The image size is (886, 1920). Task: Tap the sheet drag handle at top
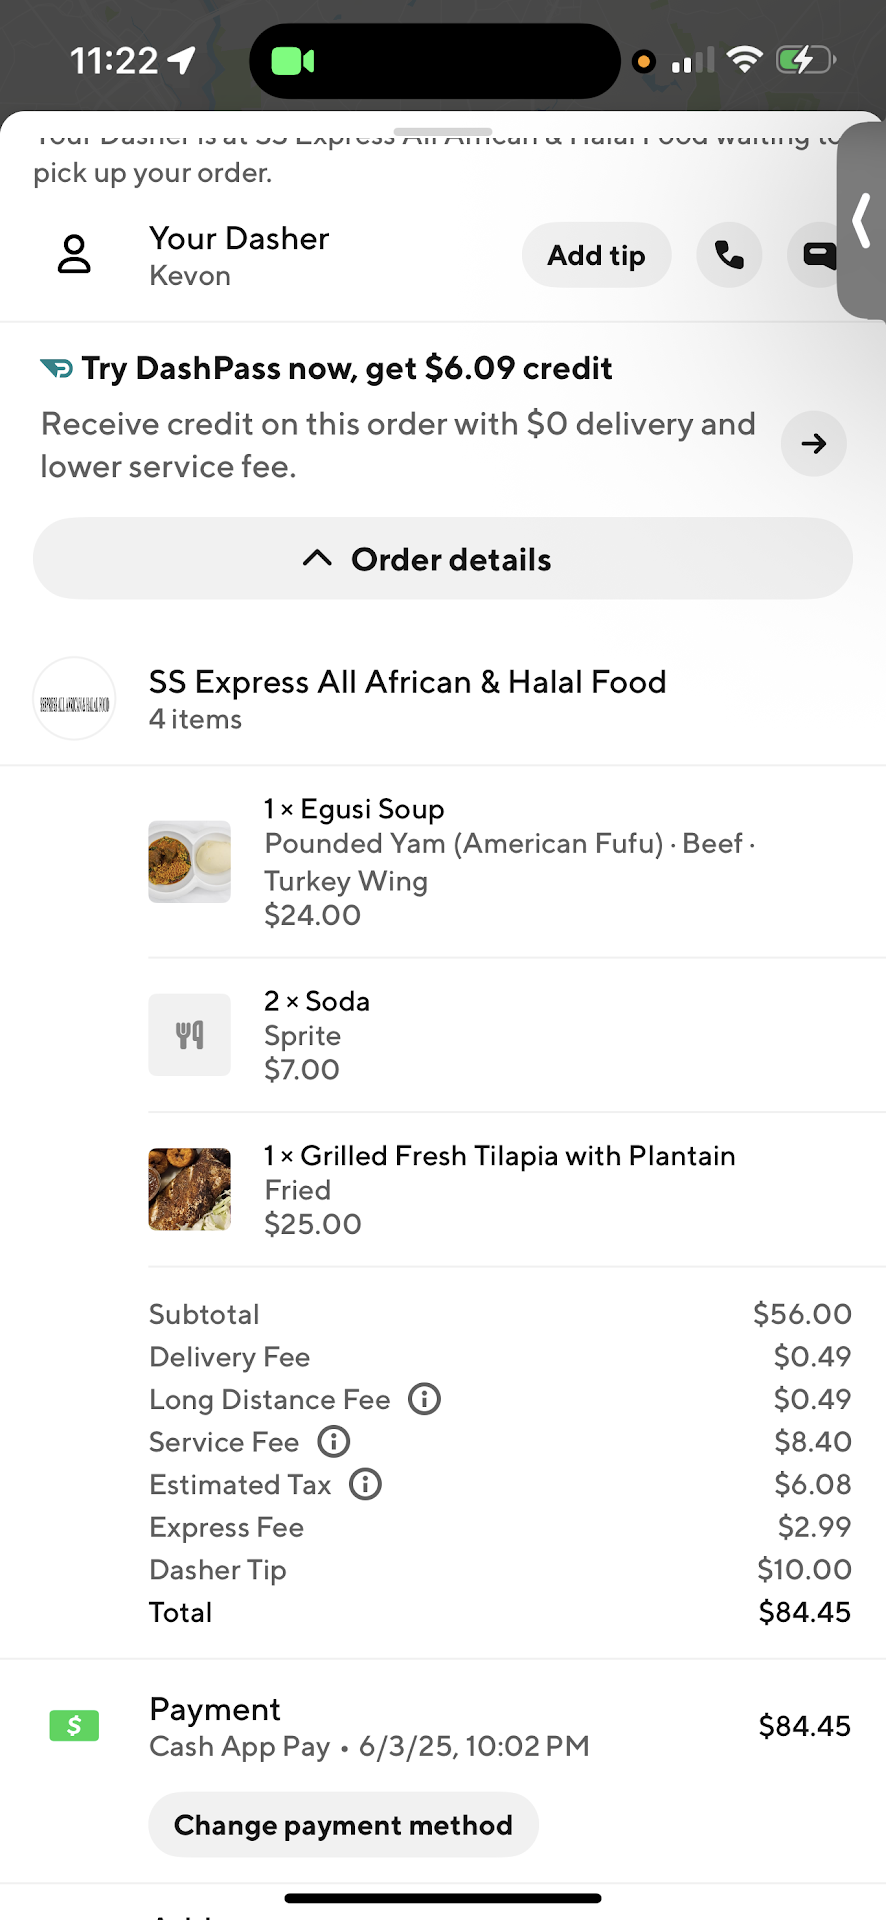tap(442, 132)
